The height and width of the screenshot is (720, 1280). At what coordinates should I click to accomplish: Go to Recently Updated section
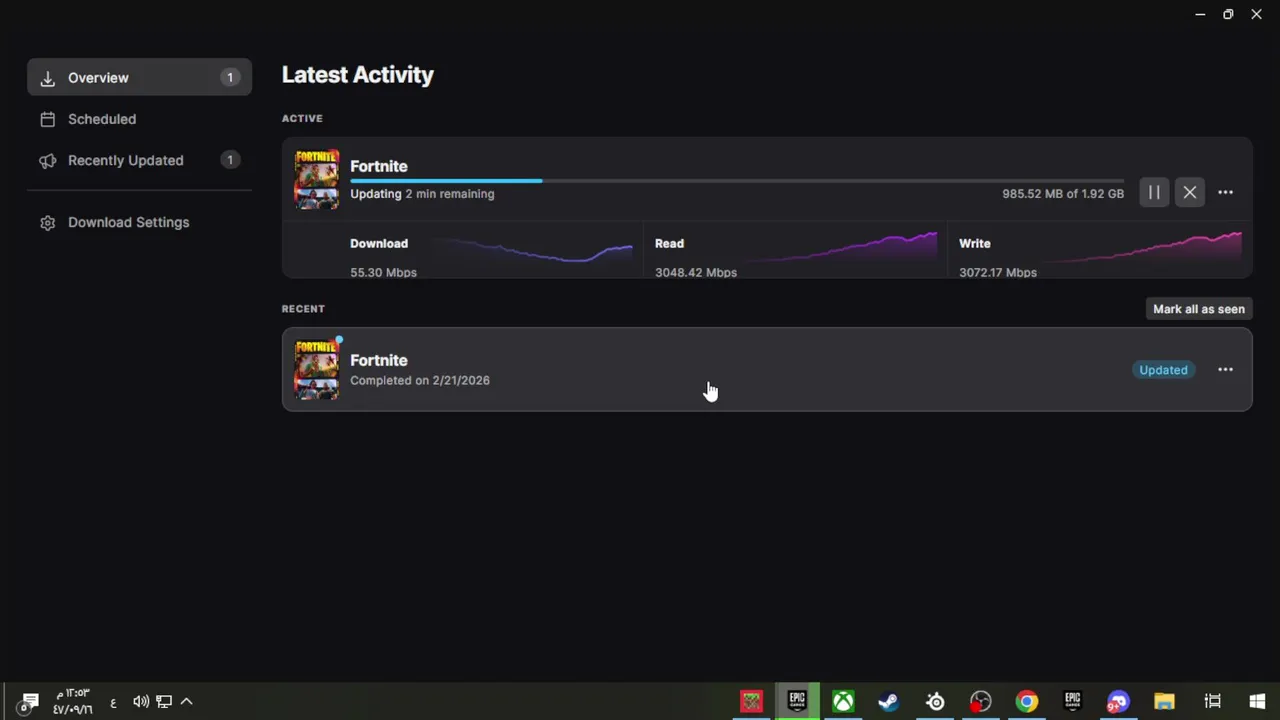click(x=139, y=160)
